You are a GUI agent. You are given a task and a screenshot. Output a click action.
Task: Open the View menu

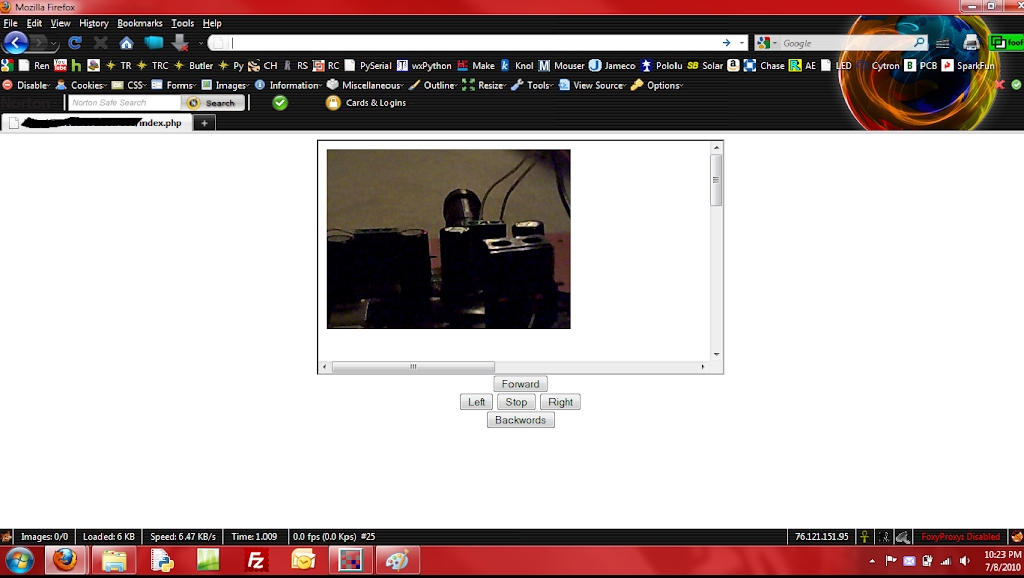point(60,23)
